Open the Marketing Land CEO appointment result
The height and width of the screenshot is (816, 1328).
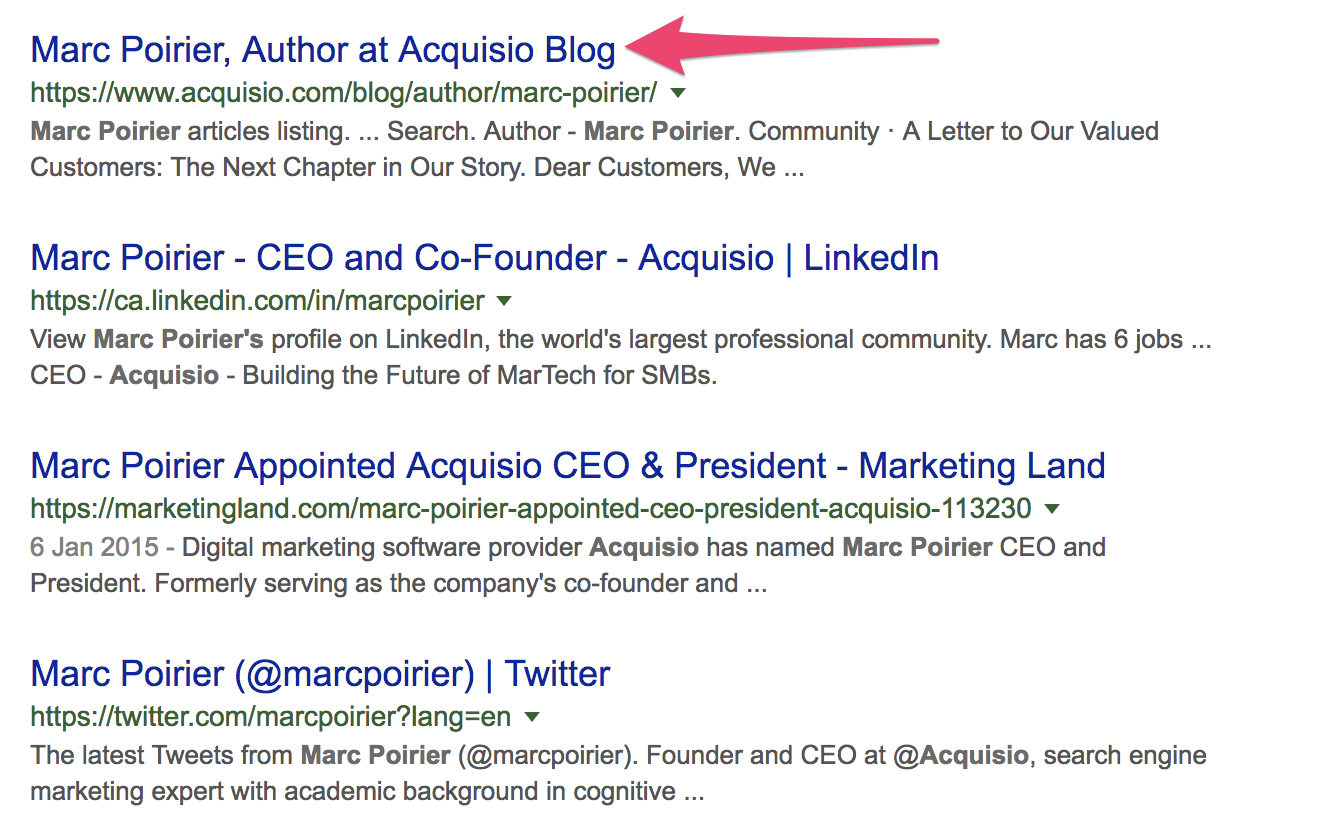click(x=567, y=466)
